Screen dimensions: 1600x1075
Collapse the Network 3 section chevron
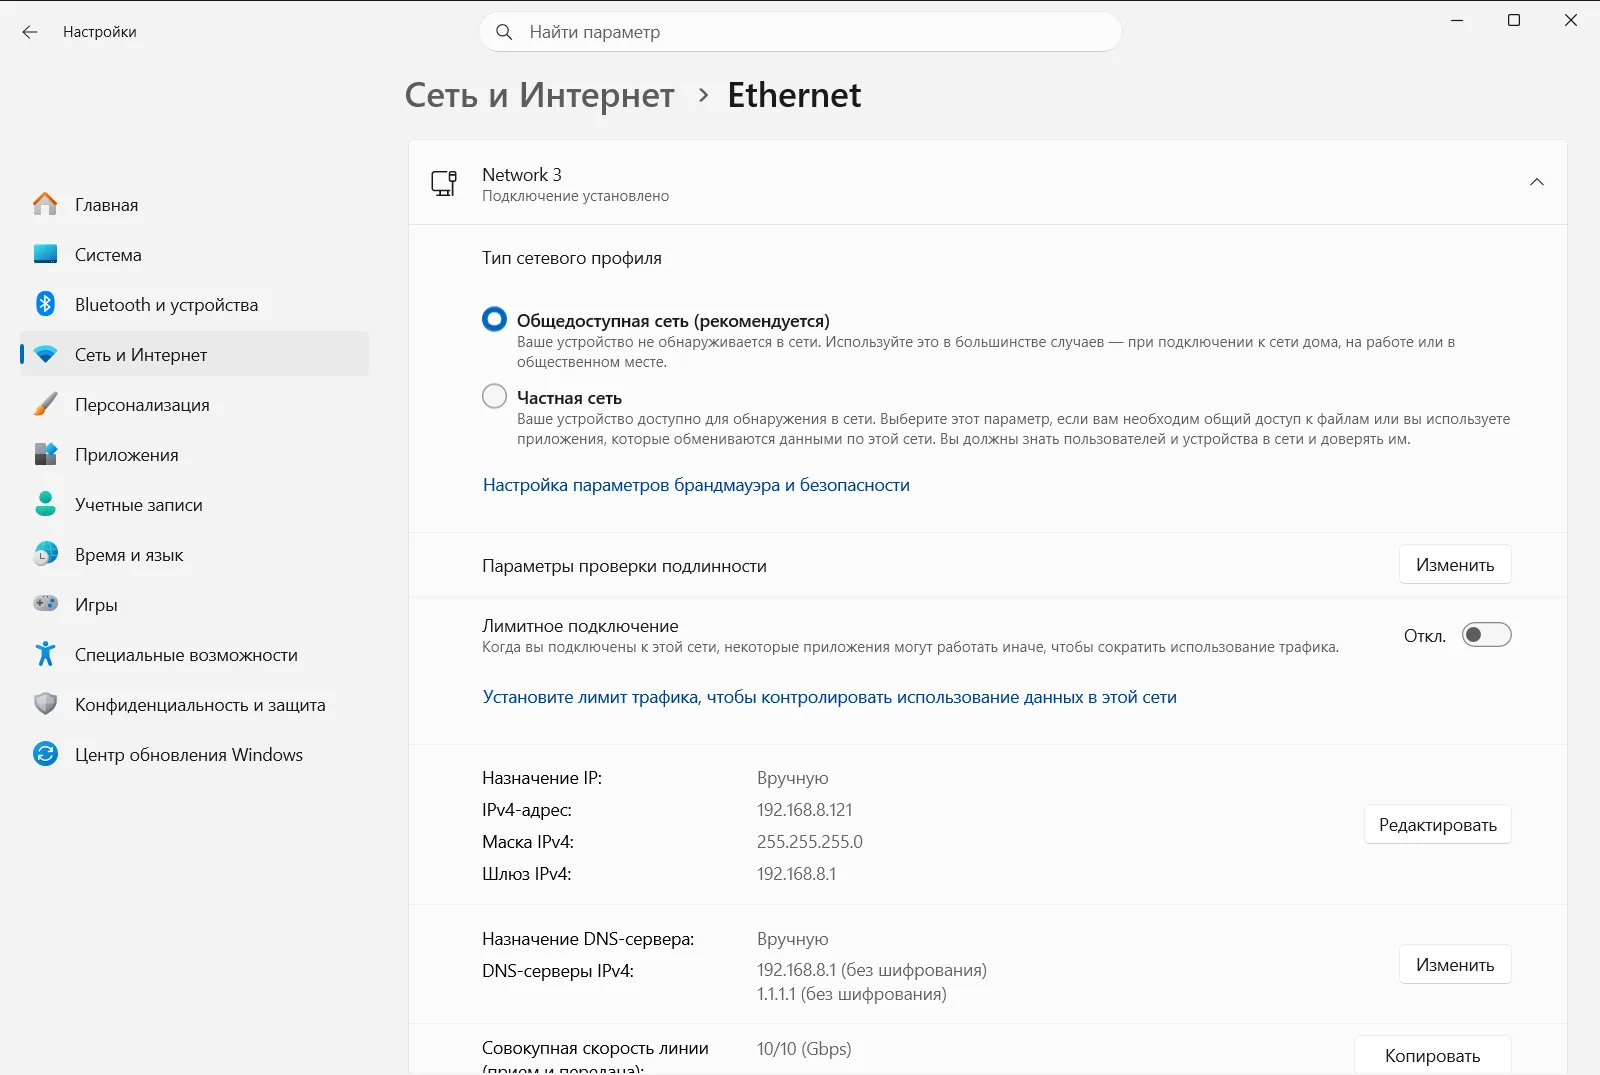tap(1537, 182)
